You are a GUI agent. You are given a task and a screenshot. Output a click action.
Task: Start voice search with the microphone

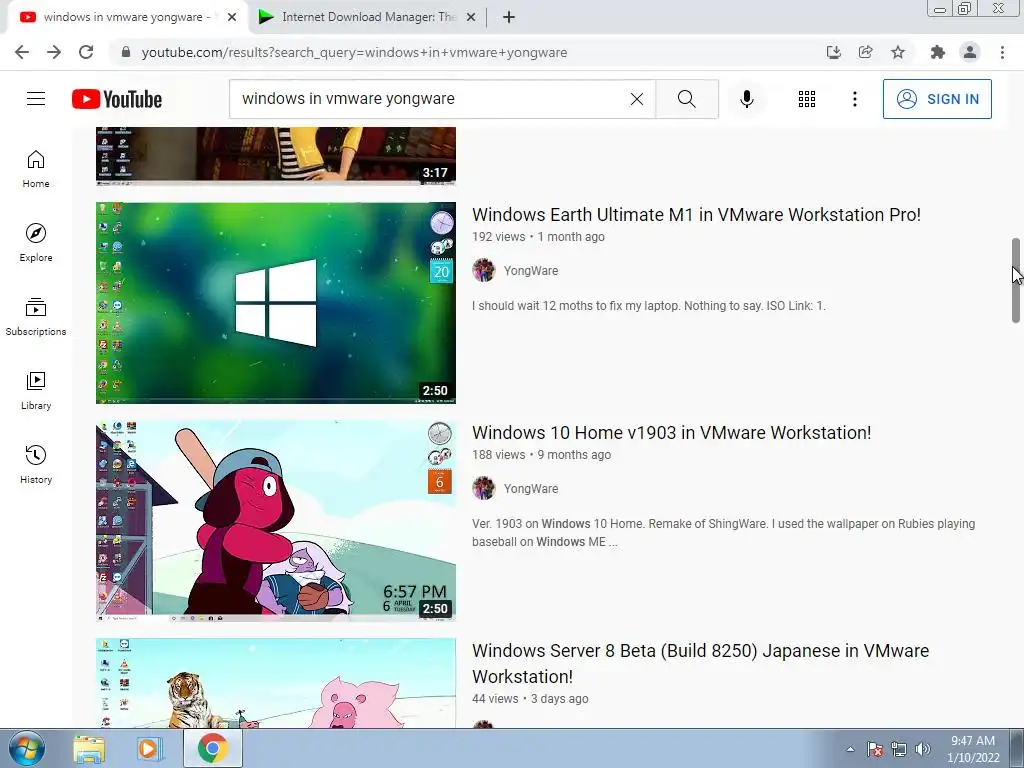pos(746,99)
